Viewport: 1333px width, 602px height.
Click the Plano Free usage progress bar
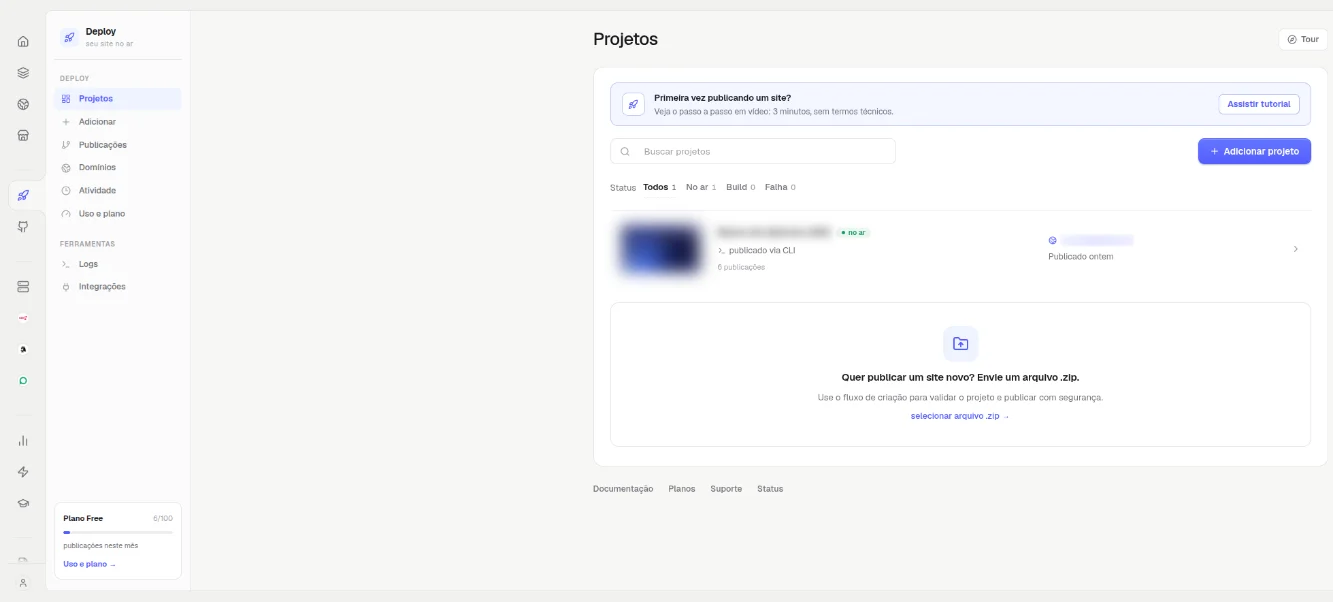[118, 532]
